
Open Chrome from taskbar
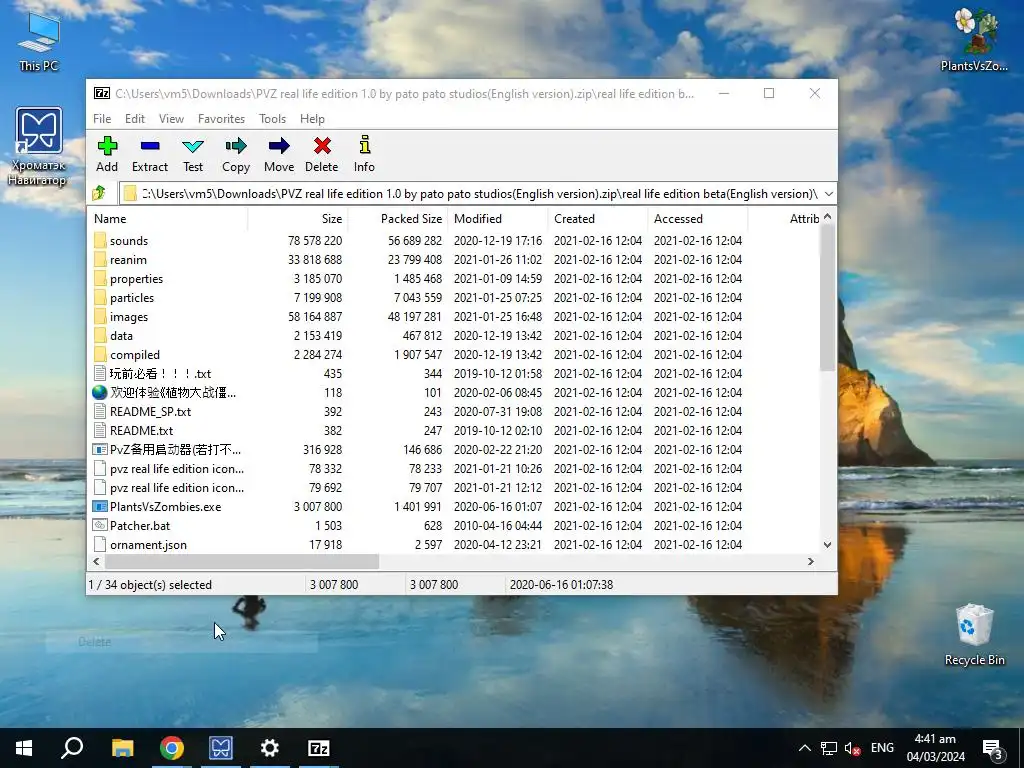click(x=172, y=748)
